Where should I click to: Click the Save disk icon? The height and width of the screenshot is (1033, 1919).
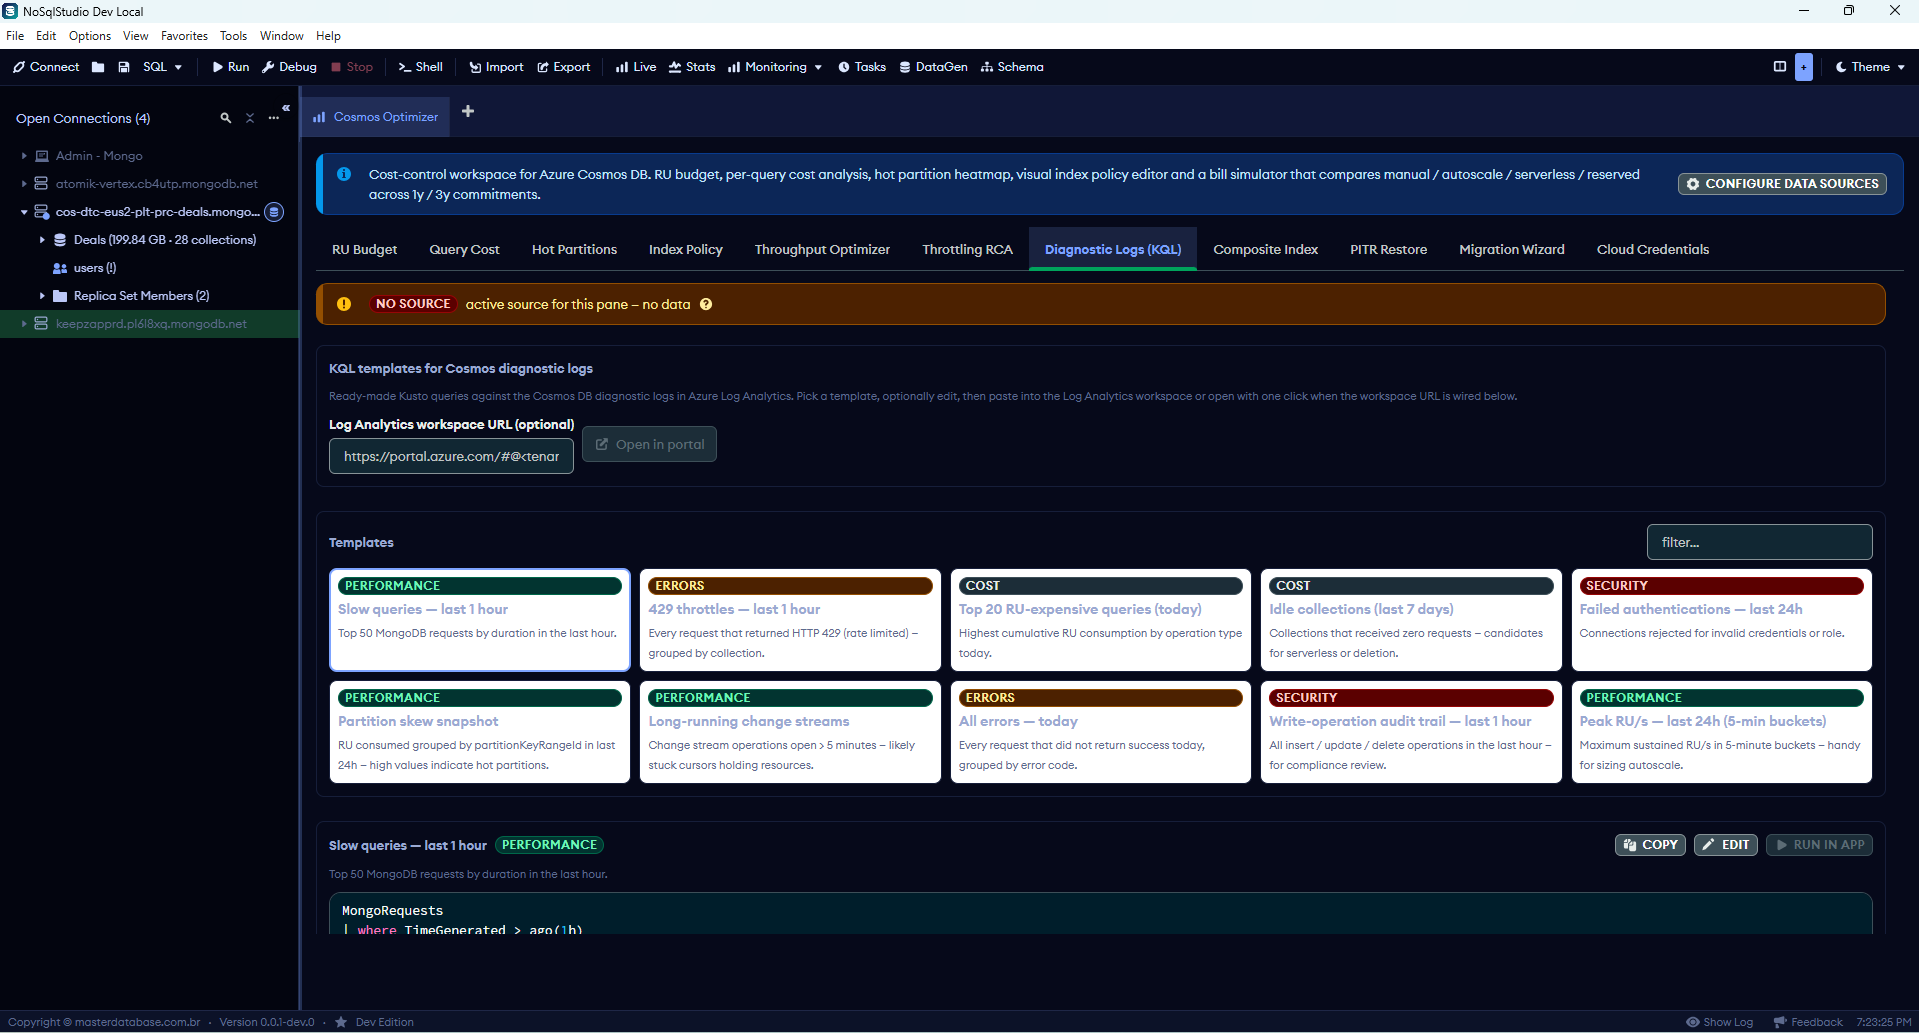pyautogui.click(x=124, y=67)
